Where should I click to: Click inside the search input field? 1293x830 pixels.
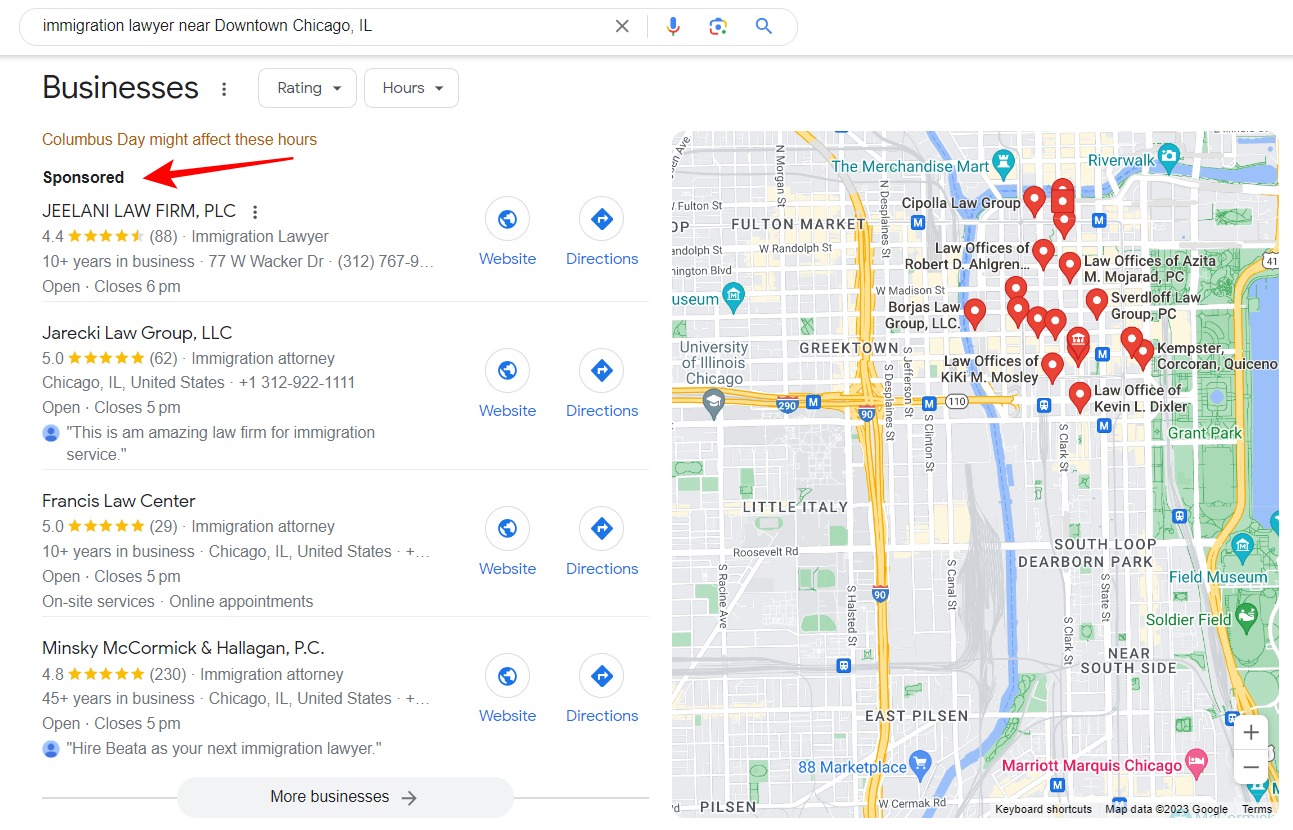pyautogui.click(x=300, y=25)
